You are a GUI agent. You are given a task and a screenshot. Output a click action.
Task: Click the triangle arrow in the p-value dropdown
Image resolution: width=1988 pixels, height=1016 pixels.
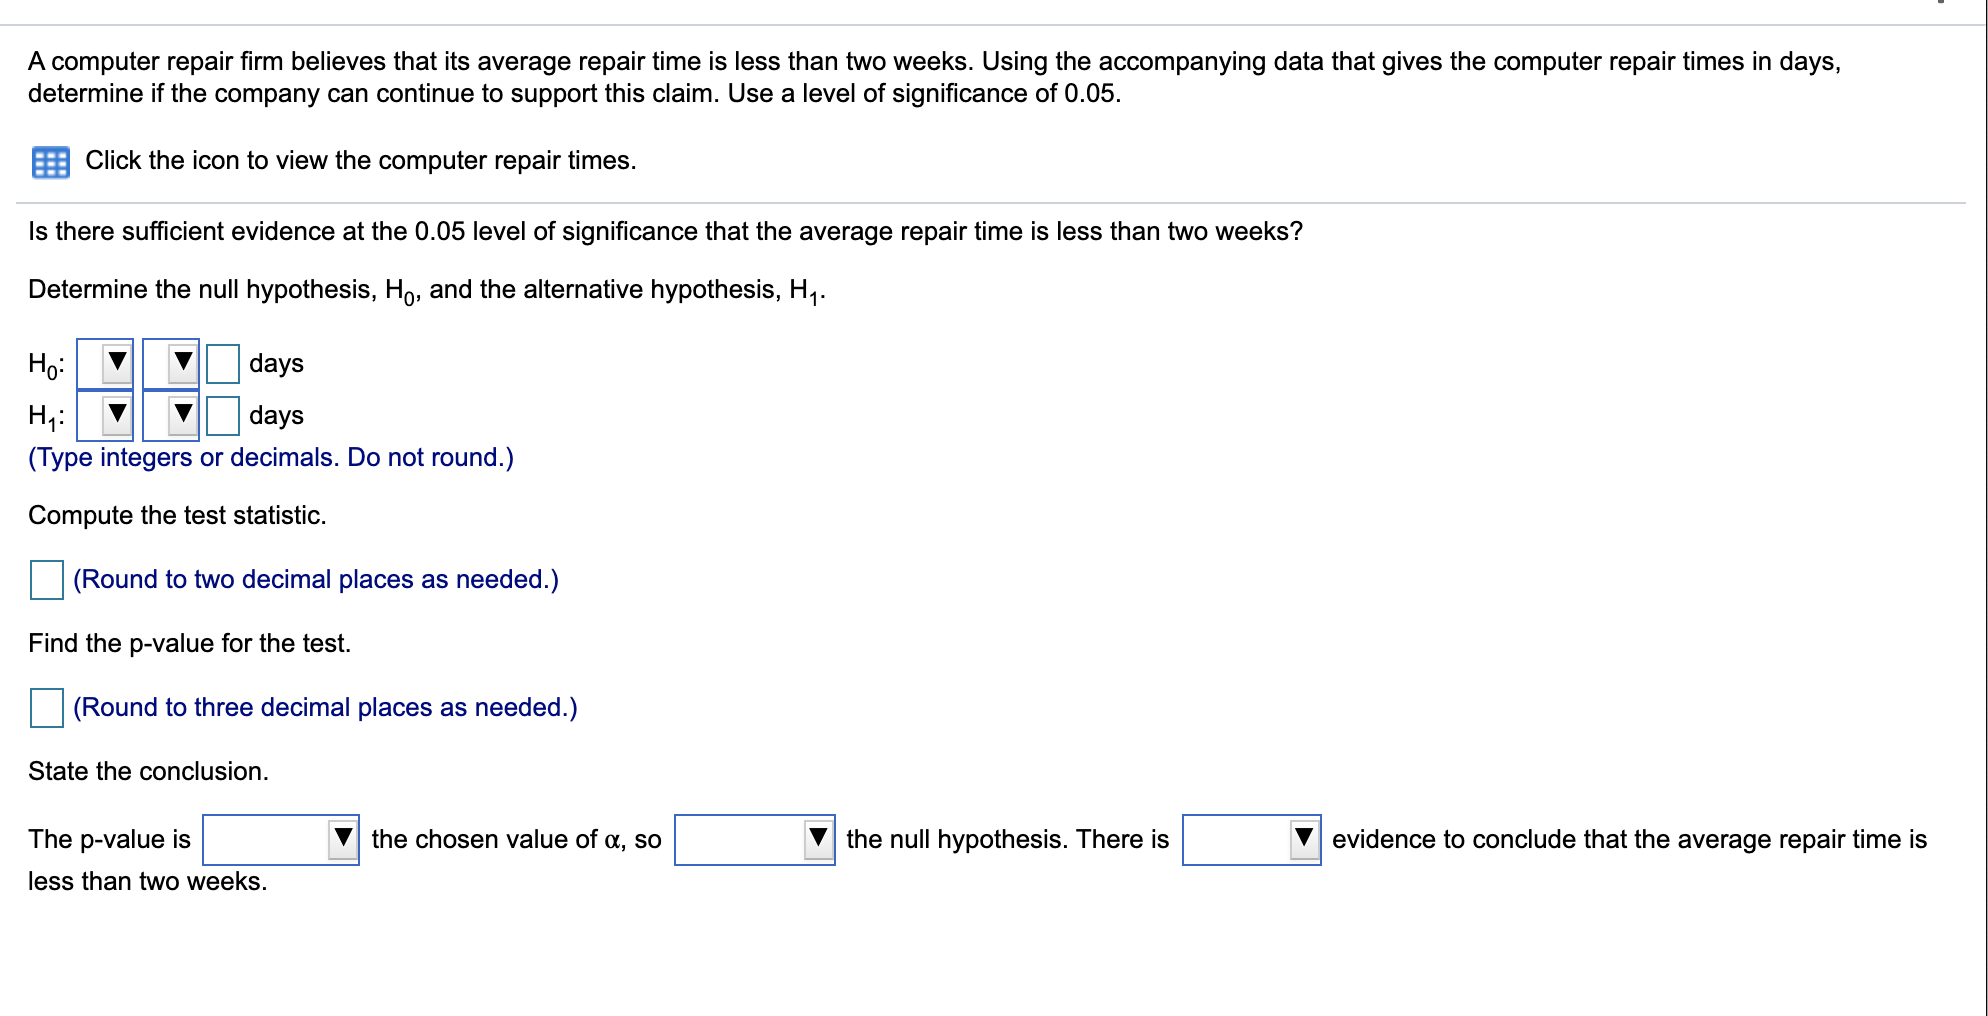[343, 840]
